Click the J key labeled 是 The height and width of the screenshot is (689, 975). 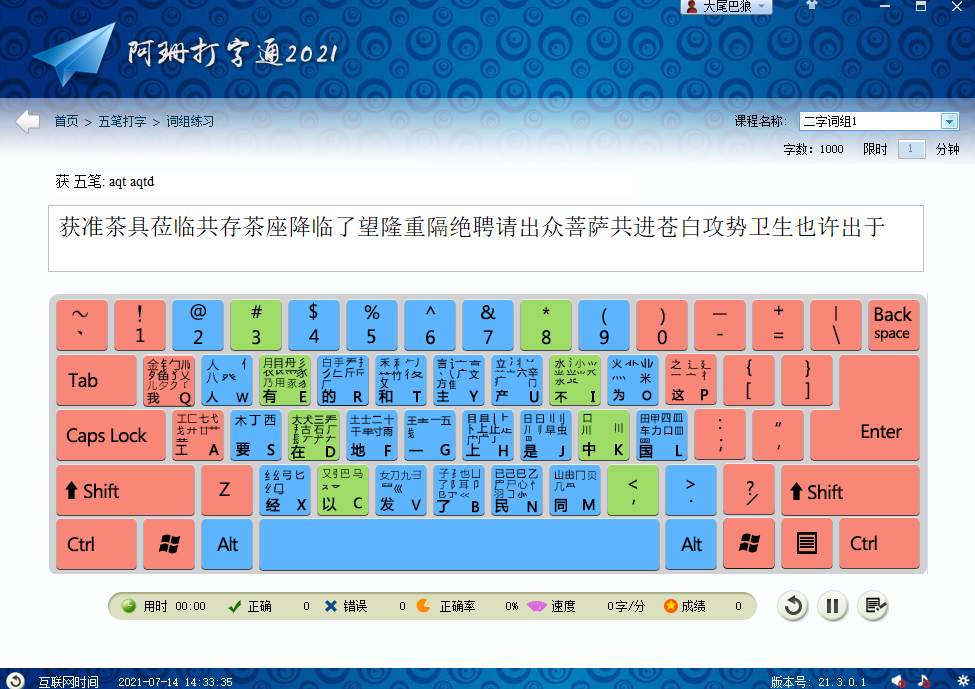tap(545, 435)
